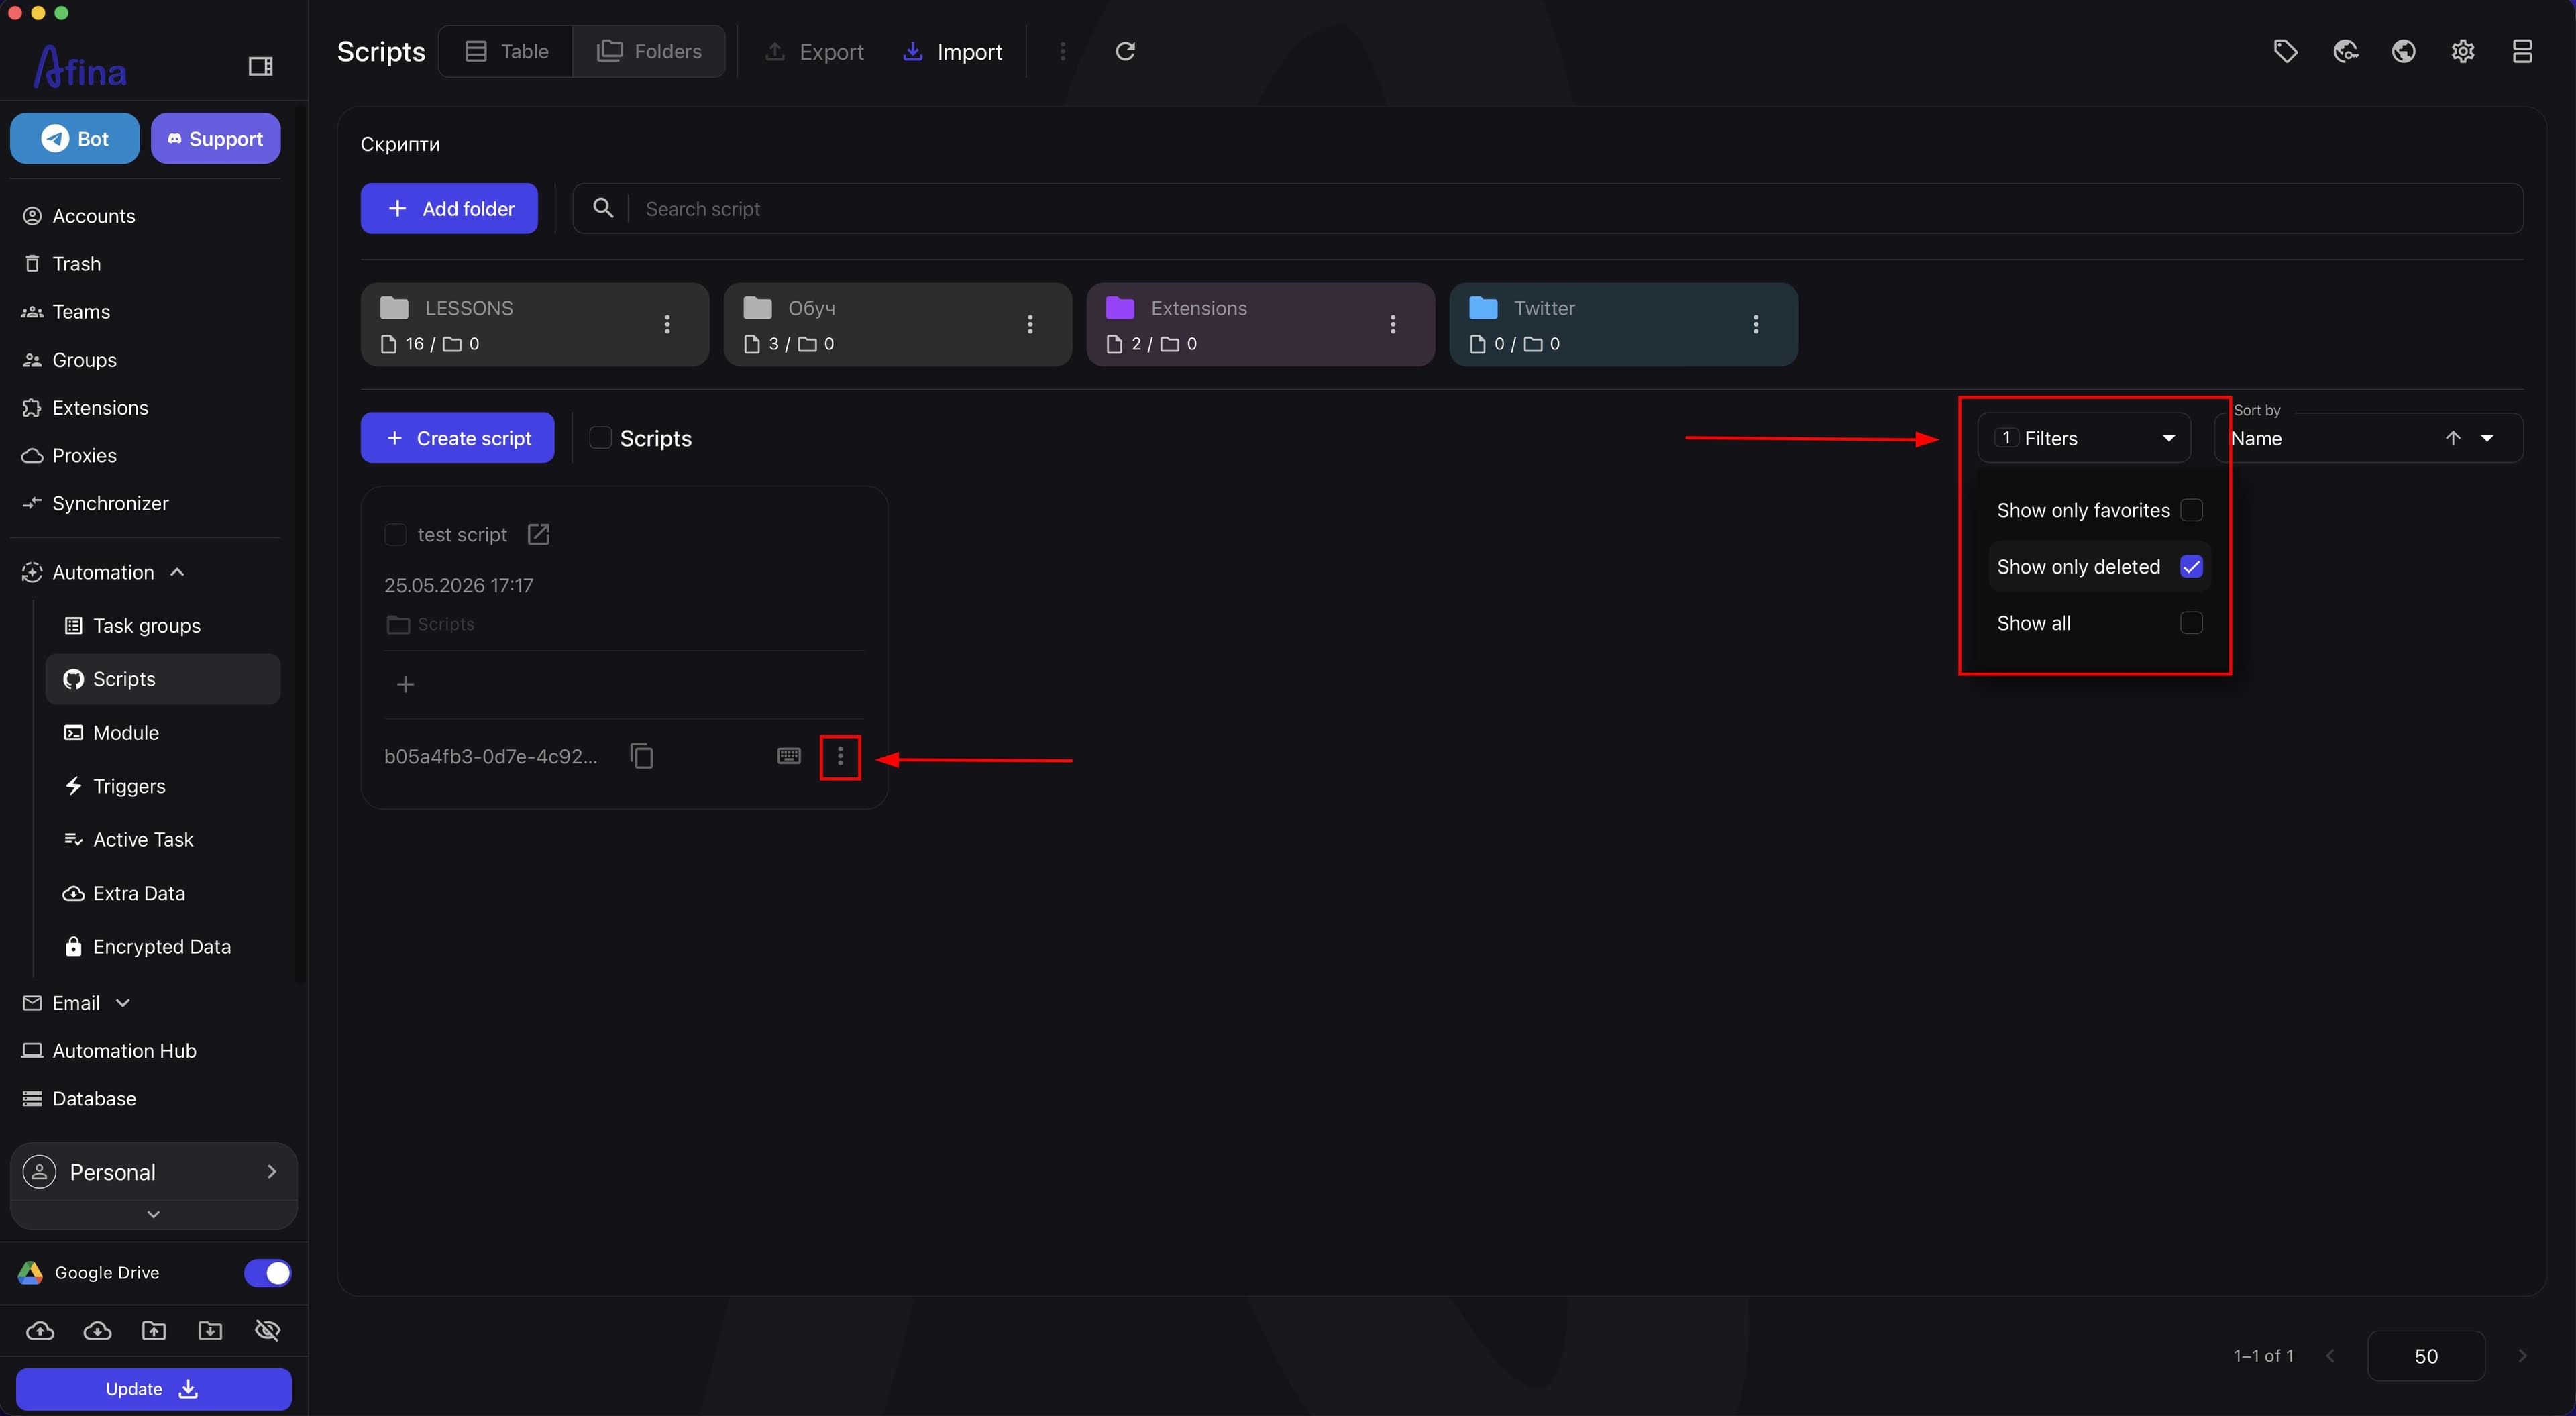Open the tags icon in top bar

[2285, 51]
